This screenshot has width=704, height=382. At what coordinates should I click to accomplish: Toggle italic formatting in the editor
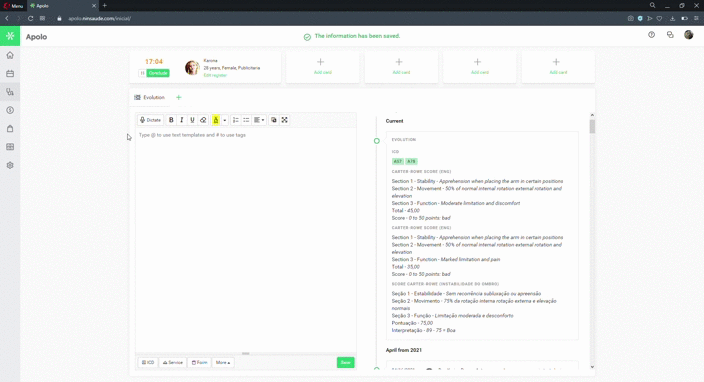182,120
